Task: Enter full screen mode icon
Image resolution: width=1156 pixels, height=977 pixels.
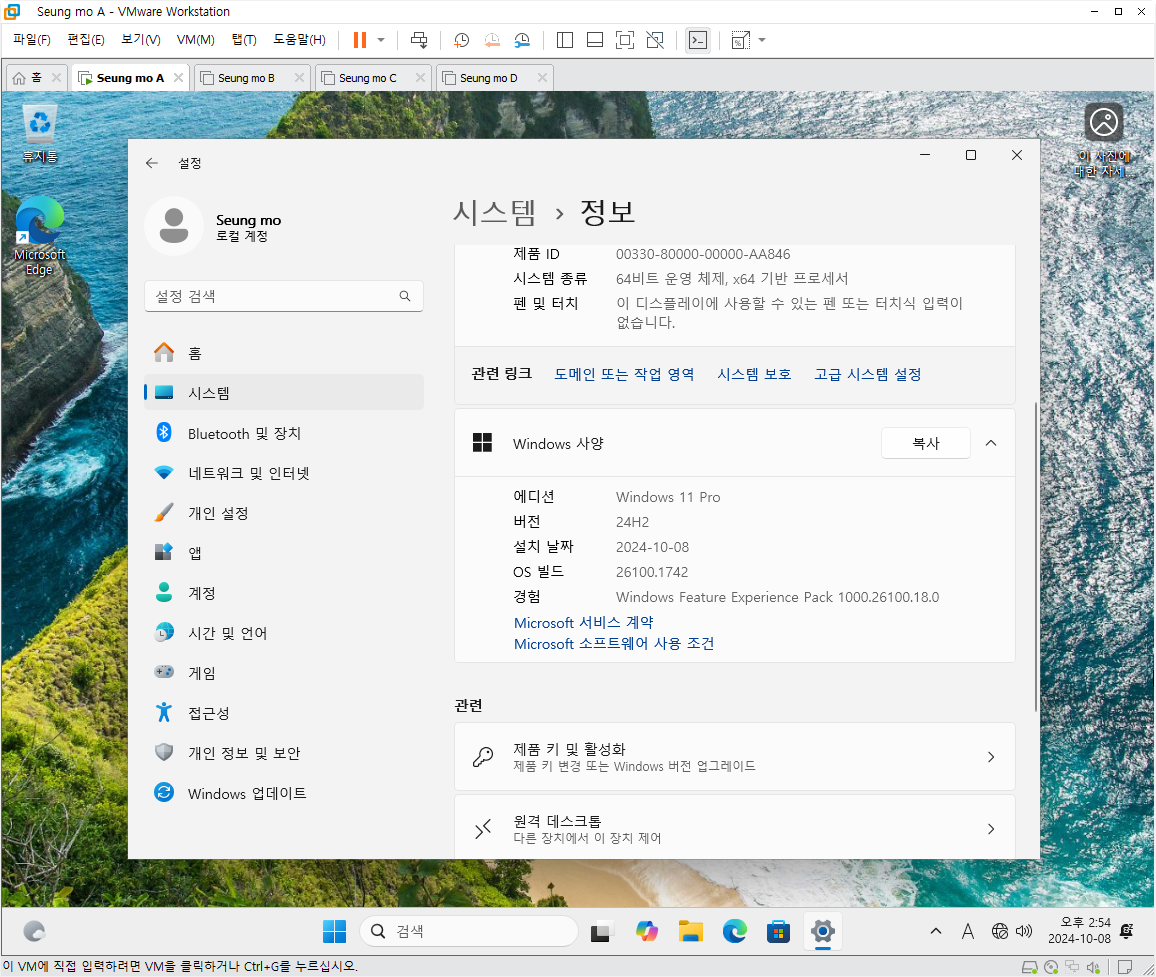Action: click(624, 40)
